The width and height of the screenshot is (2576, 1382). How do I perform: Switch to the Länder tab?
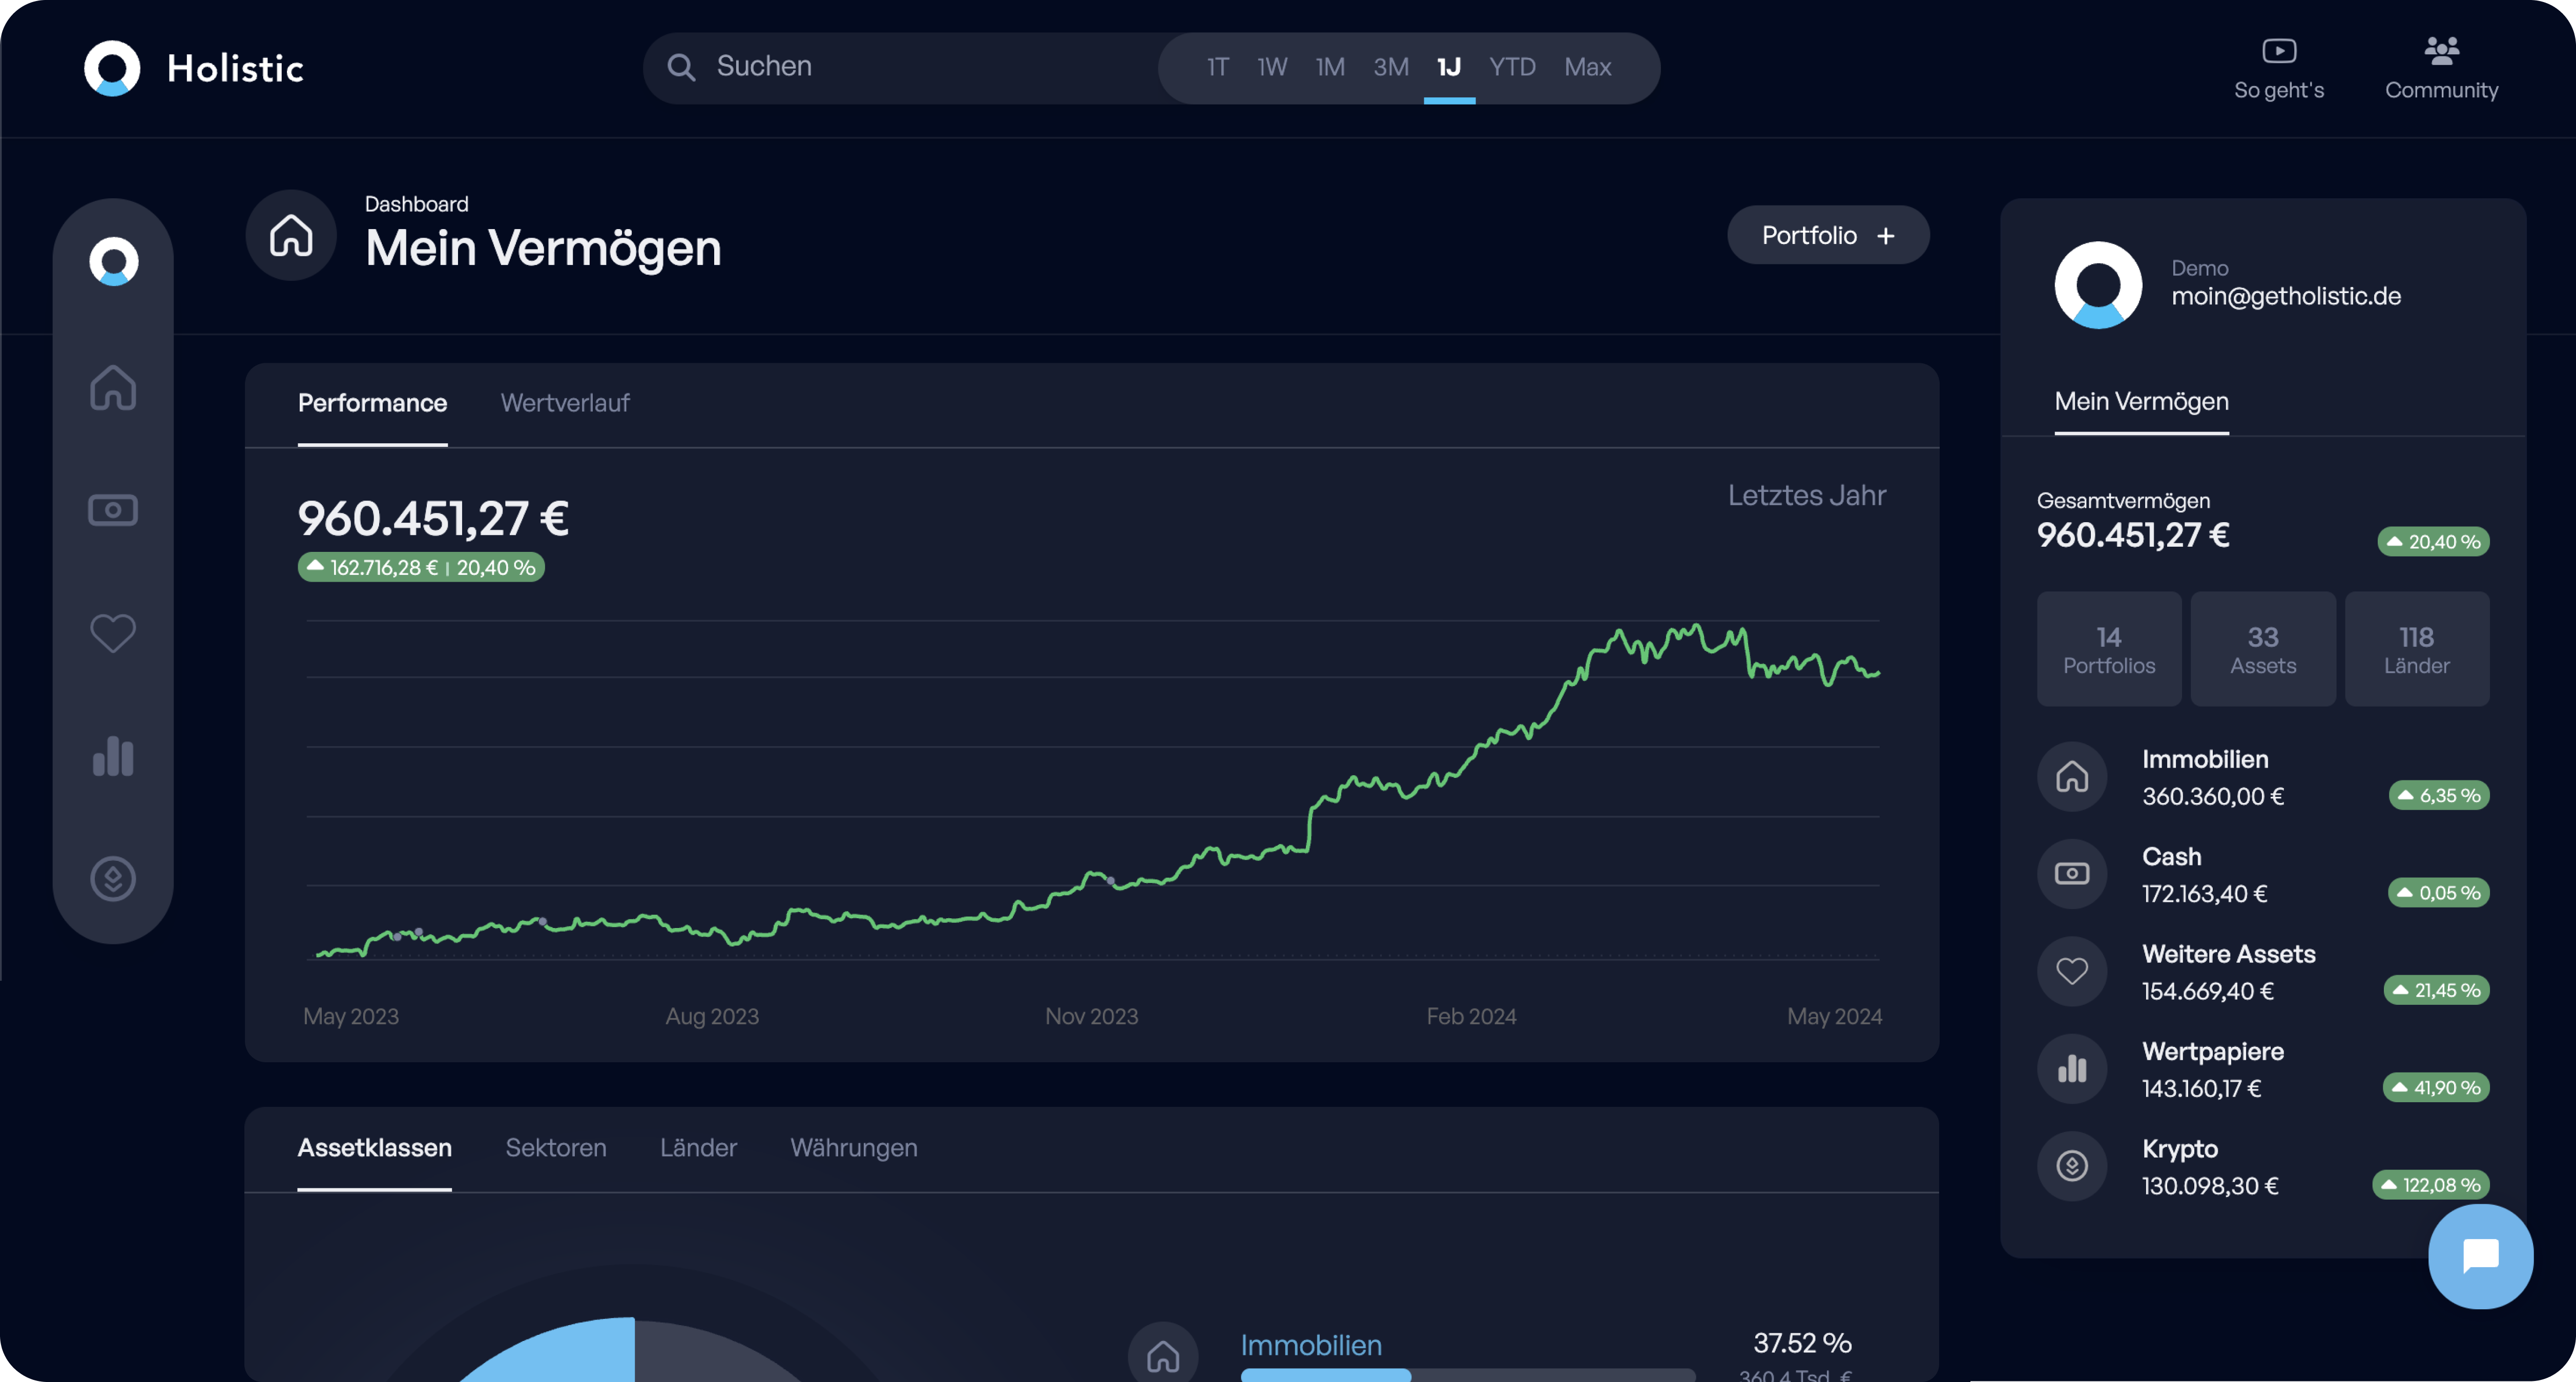(x=698, y=1148)
